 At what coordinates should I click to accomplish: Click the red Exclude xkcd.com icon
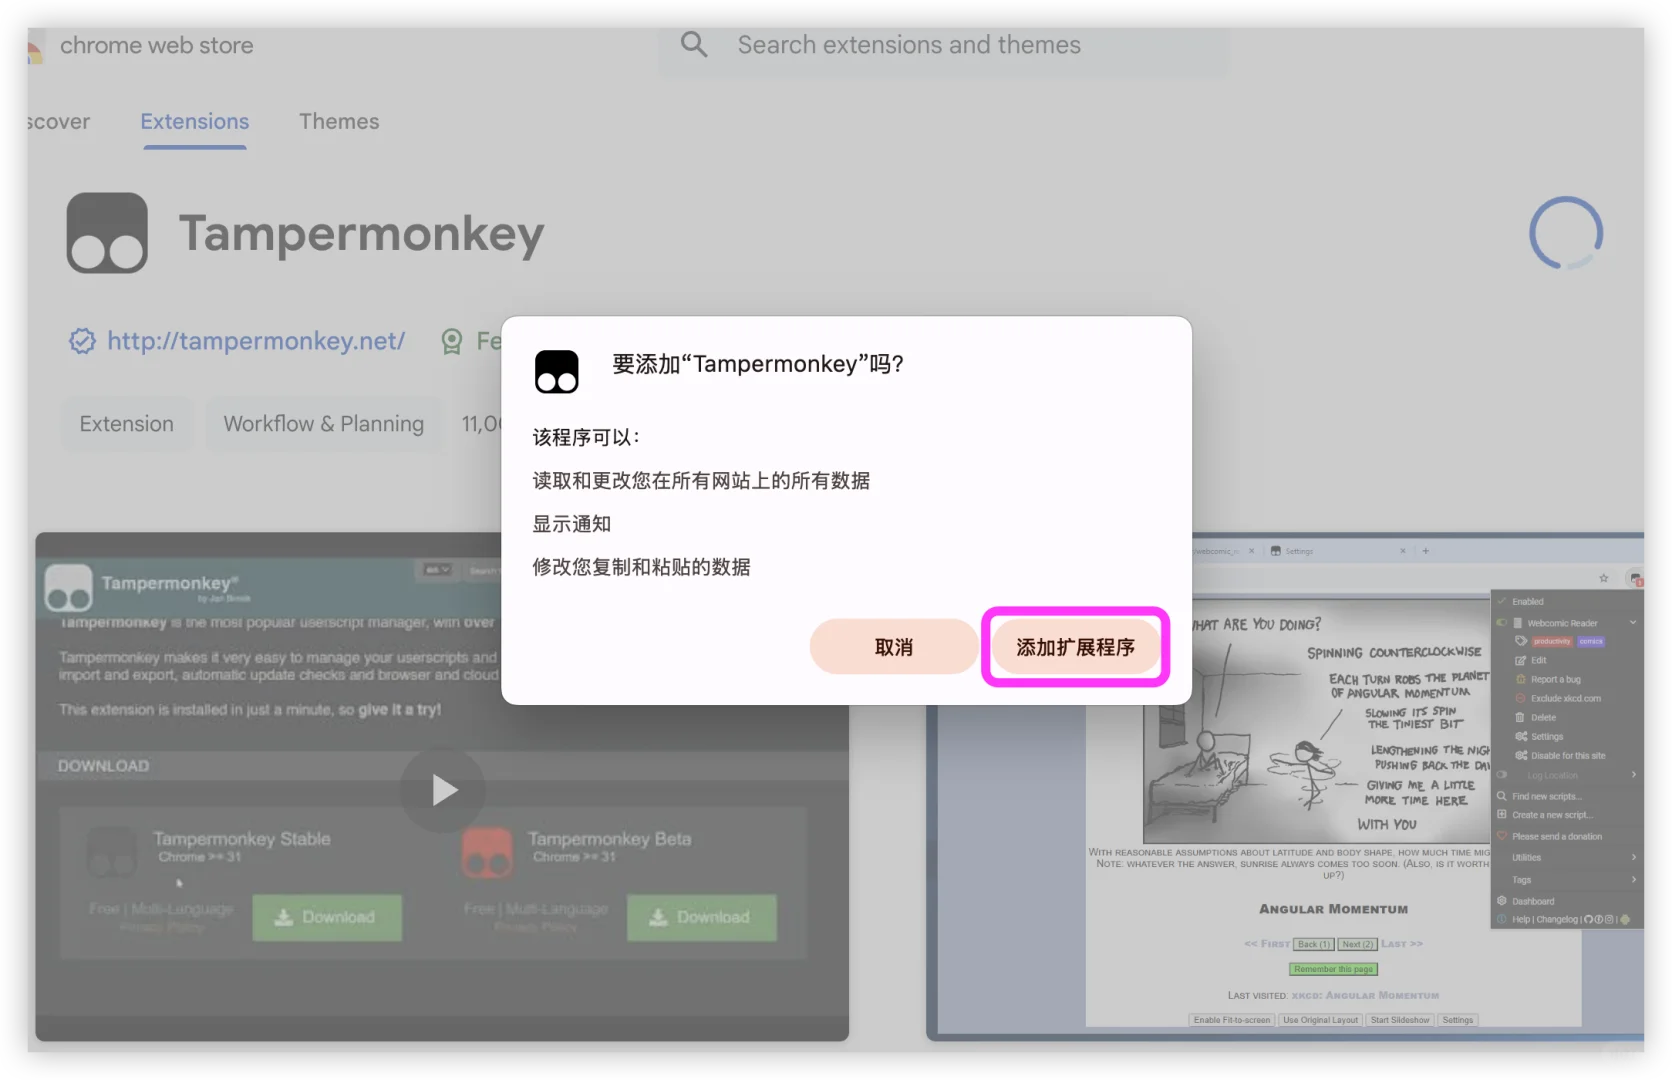pos(1521,698)
